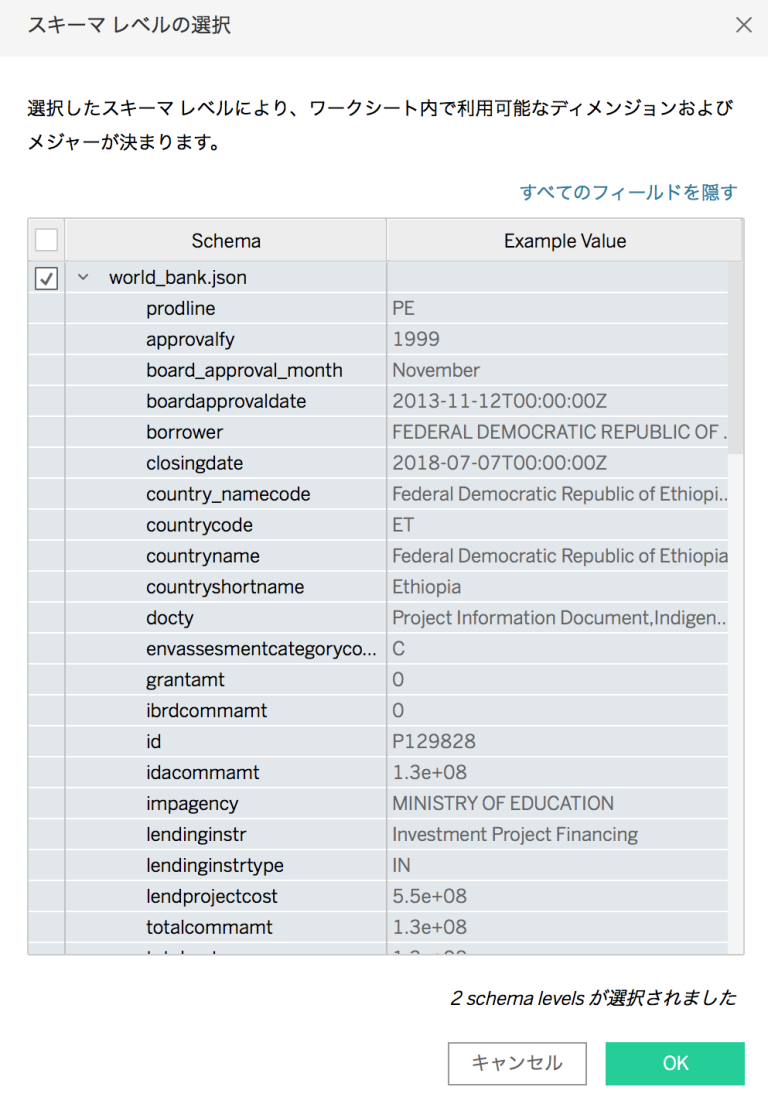Click the Schema column header
Viewport: 768px width, 1111px height.
coord(226,240)
